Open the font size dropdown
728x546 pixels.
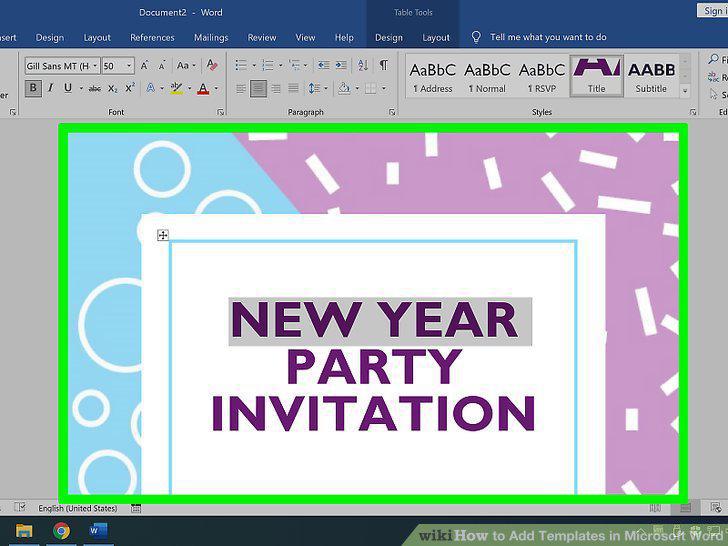click(129, 66)
